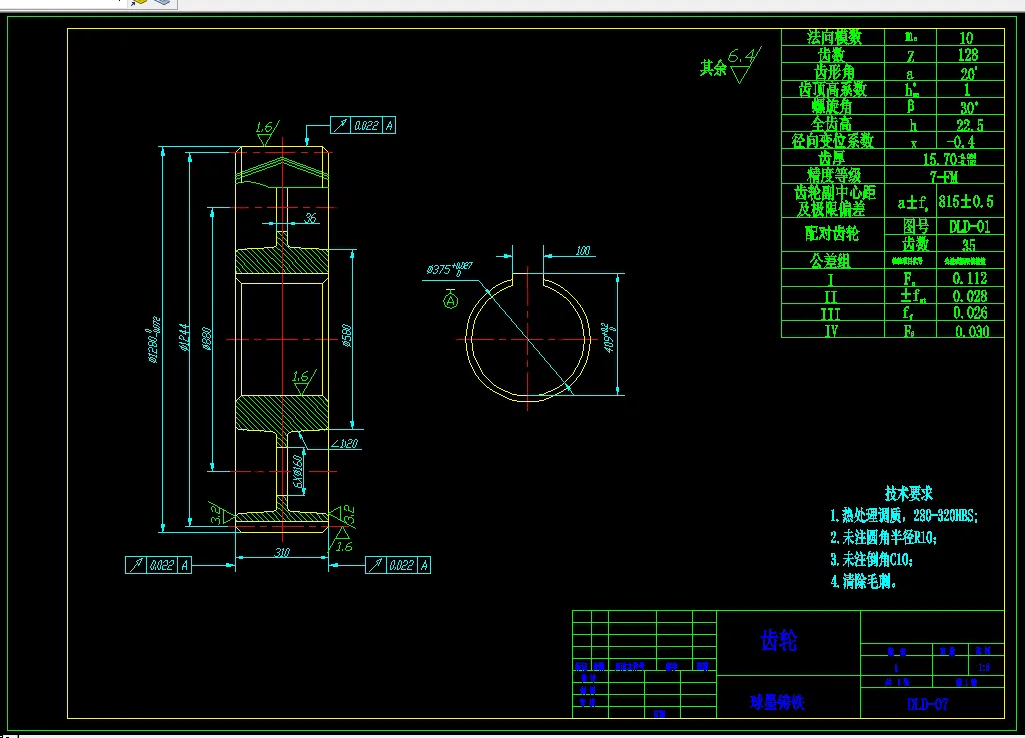The image size is (1025, 738).
Task: Click the 法向模数 label in parameter table
Action: [x=833, y=37]
